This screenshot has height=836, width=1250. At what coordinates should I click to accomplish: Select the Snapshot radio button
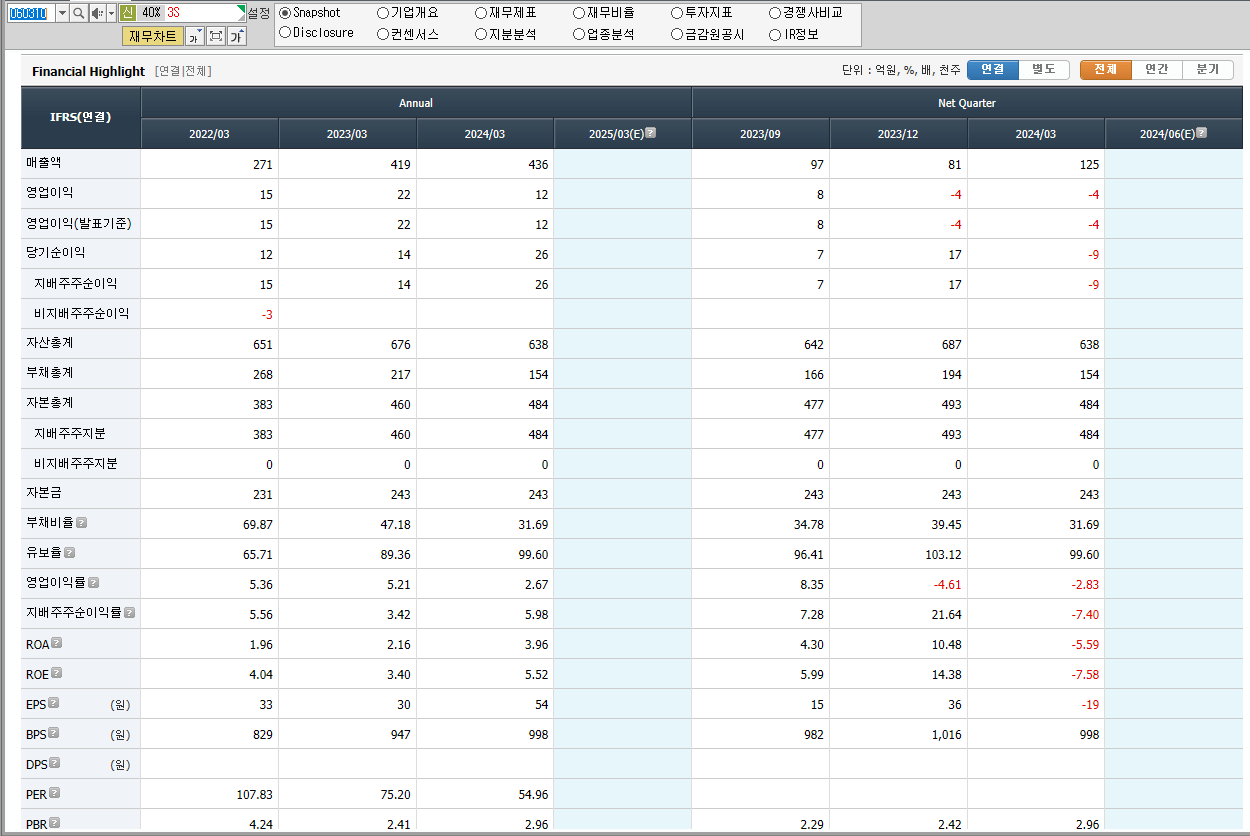click(285, 13)
